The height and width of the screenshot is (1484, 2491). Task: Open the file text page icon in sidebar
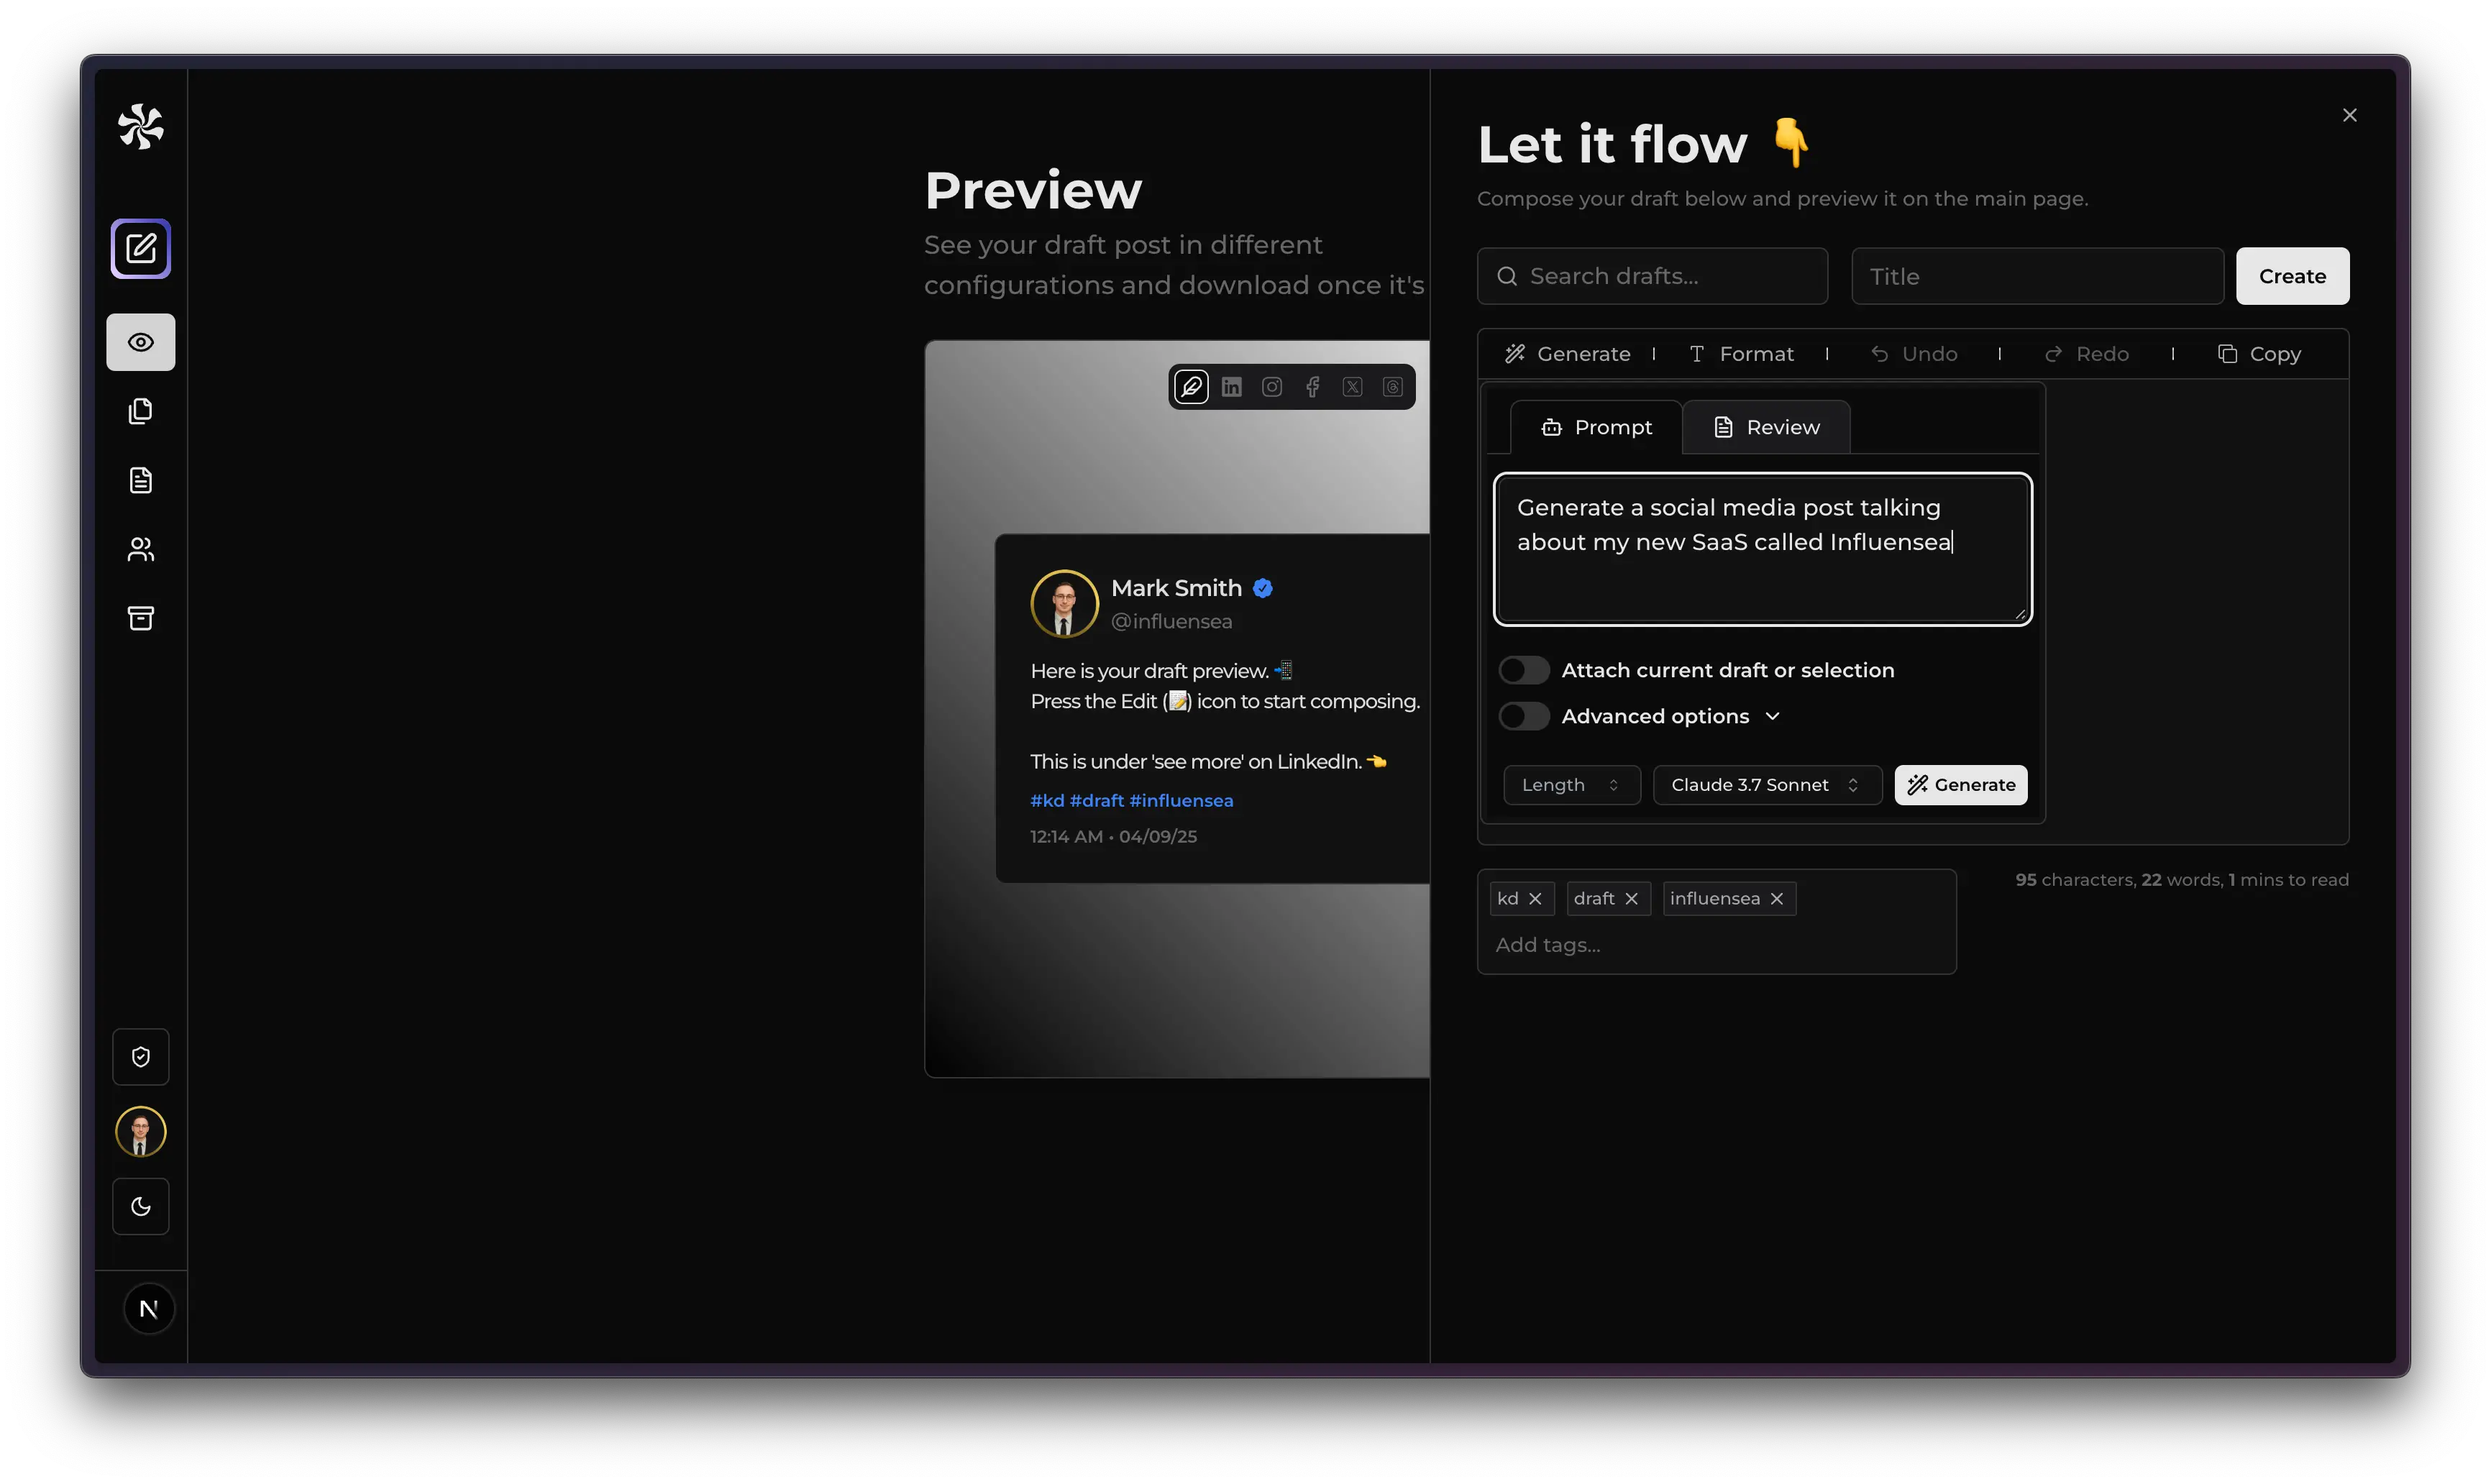click(140, 481)
